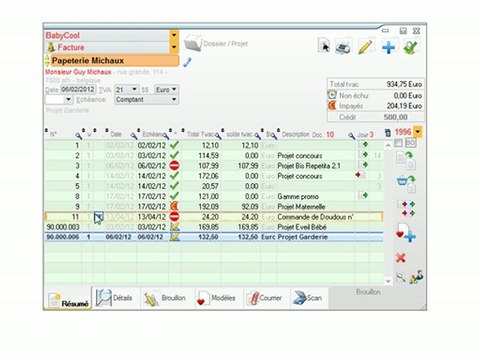Image resolution: width=480 pixels, height=360 pixels.
Task: Click the copy document icon in right sidebar
Action: [x=406, y=160]
